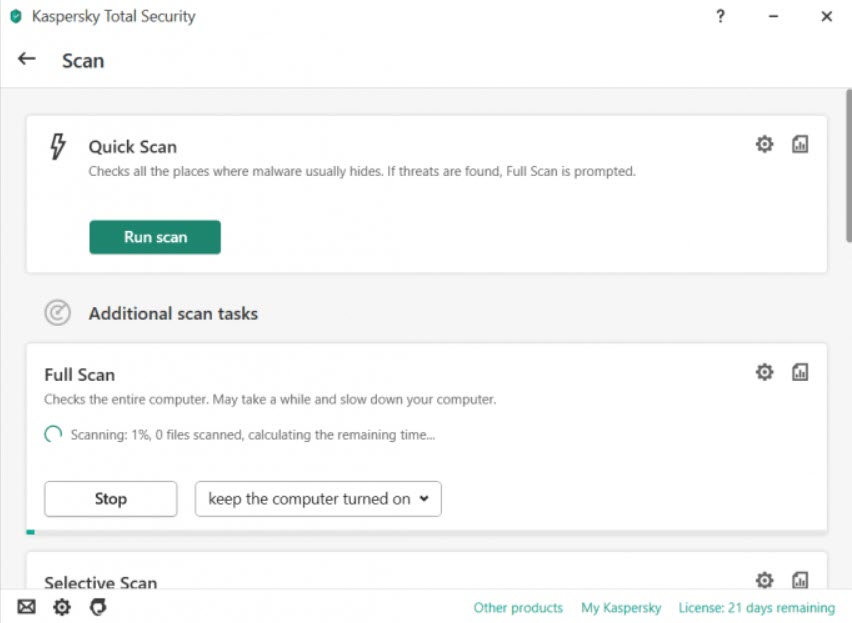
Task: Open Full Scan settings gear
Action: pyautogui.click(x=765, y=372)
